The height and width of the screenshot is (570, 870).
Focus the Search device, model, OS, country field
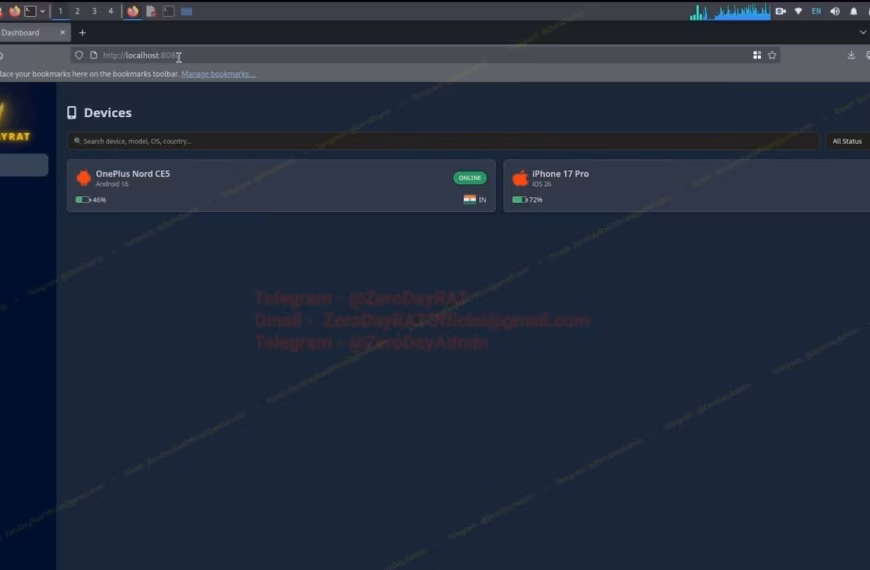443,141
